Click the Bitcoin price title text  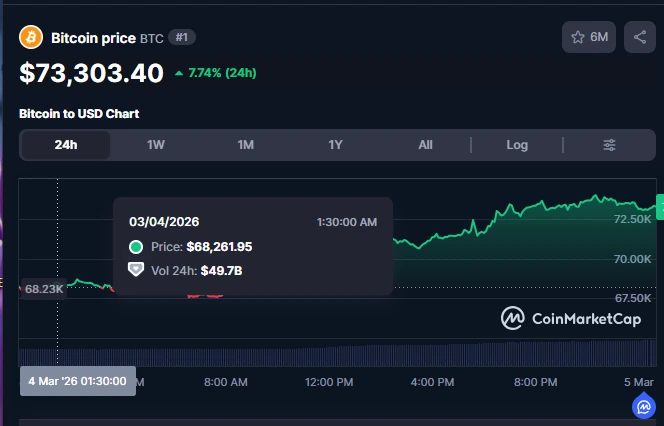click(94, 38)
